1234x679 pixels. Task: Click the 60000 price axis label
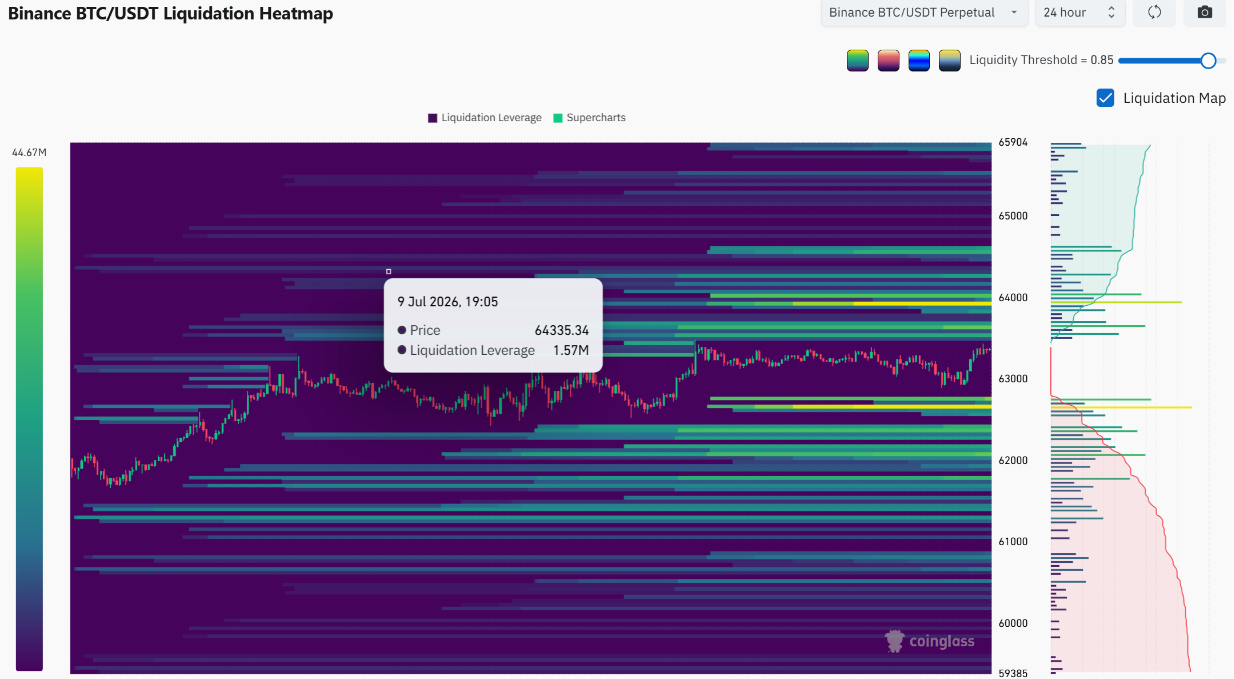pyautogui.click(x=1013, y=623)
